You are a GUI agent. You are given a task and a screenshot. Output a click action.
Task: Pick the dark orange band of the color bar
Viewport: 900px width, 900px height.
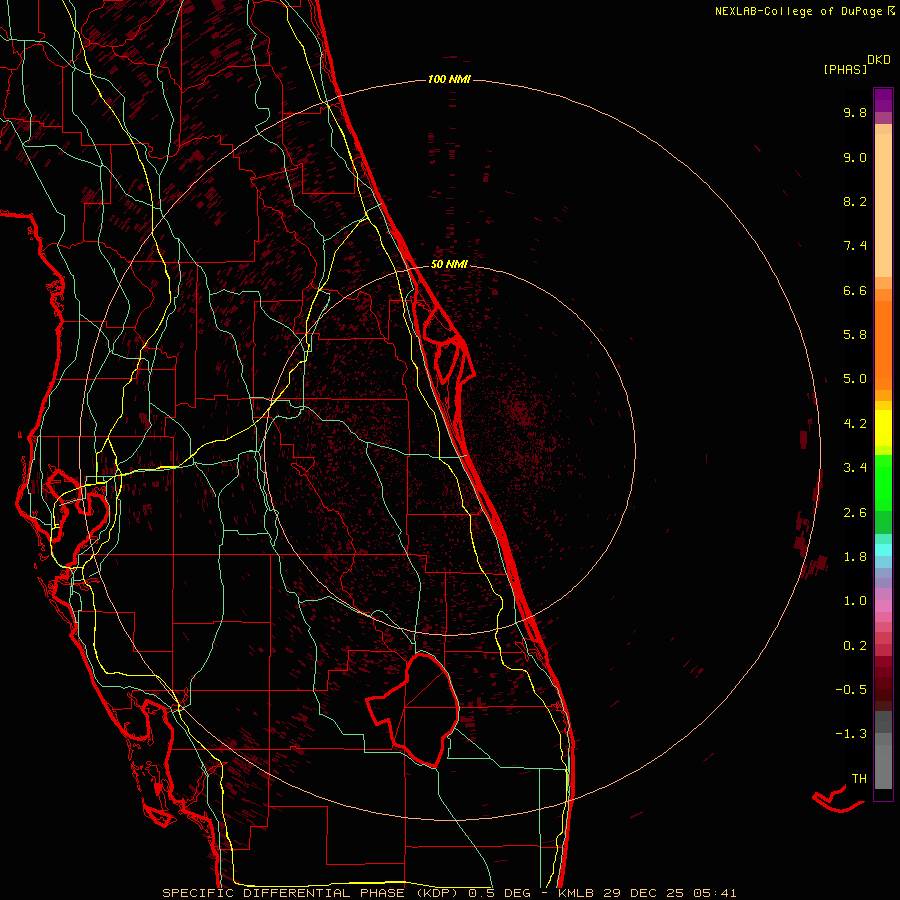883,344
